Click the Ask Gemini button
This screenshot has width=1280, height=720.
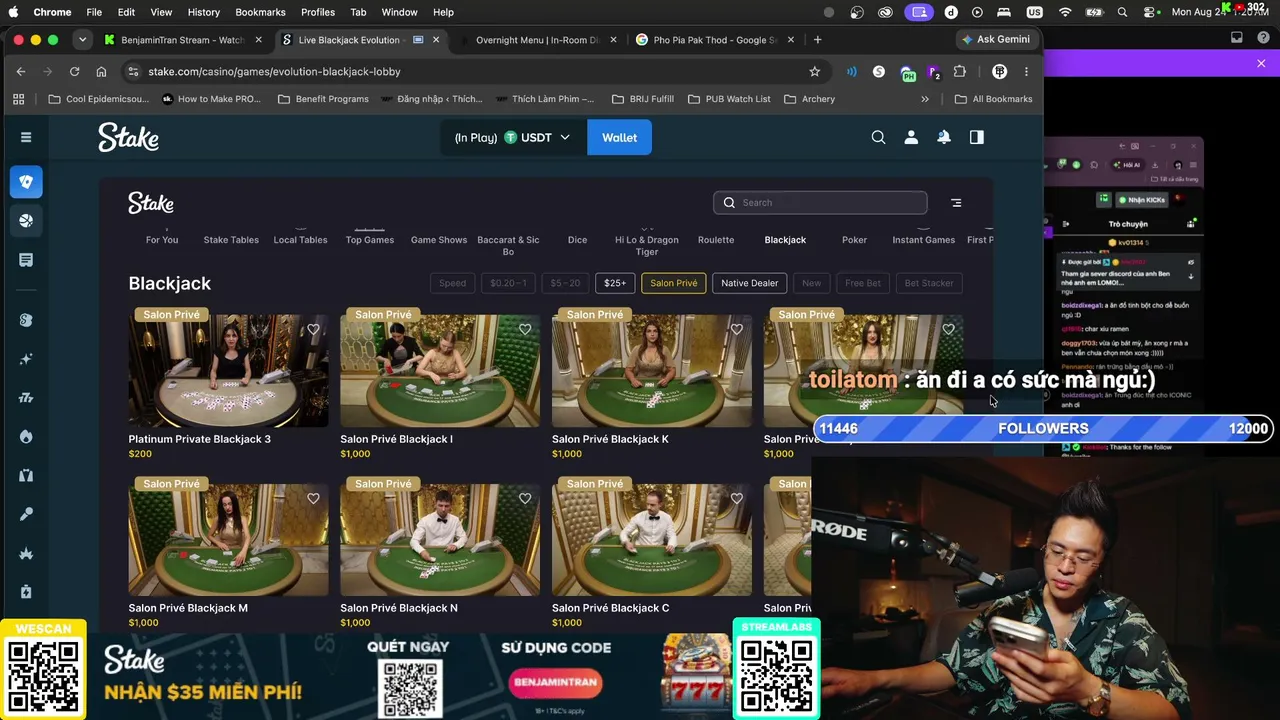[996, 40]
